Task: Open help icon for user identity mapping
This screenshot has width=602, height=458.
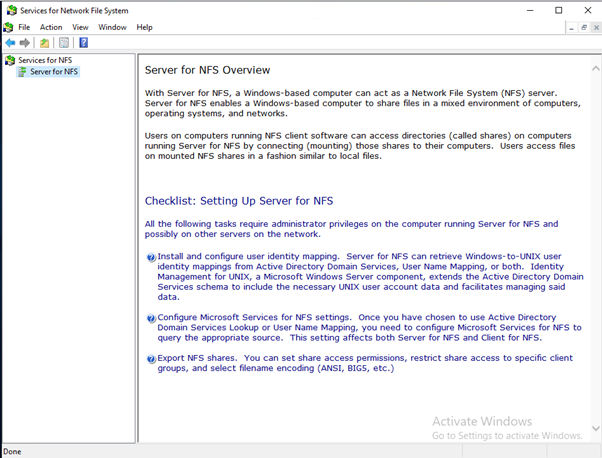Action: point(151,257)
